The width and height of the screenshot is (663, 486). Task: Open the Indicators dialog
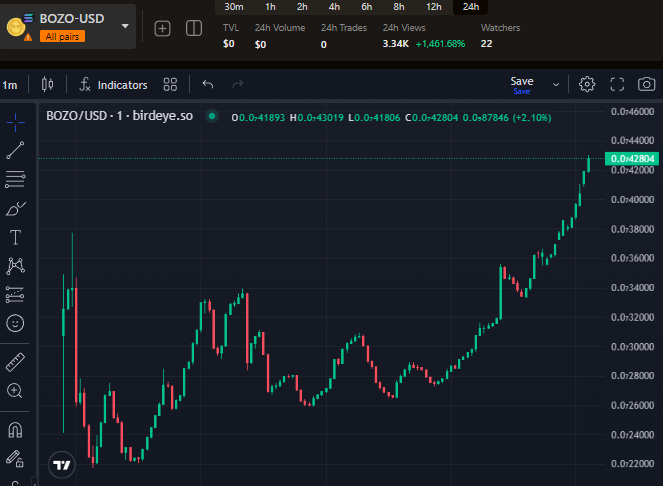point(113,85)
